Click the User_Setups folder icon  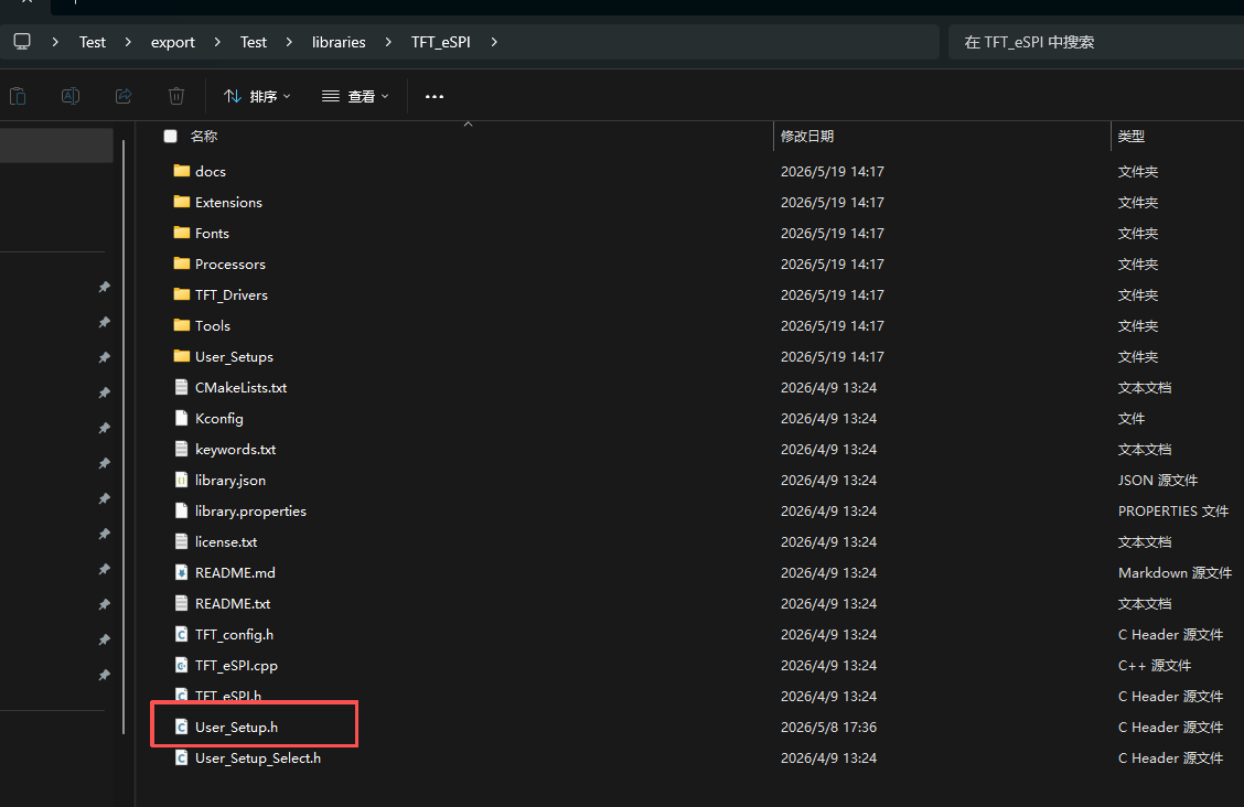point(181,357)
